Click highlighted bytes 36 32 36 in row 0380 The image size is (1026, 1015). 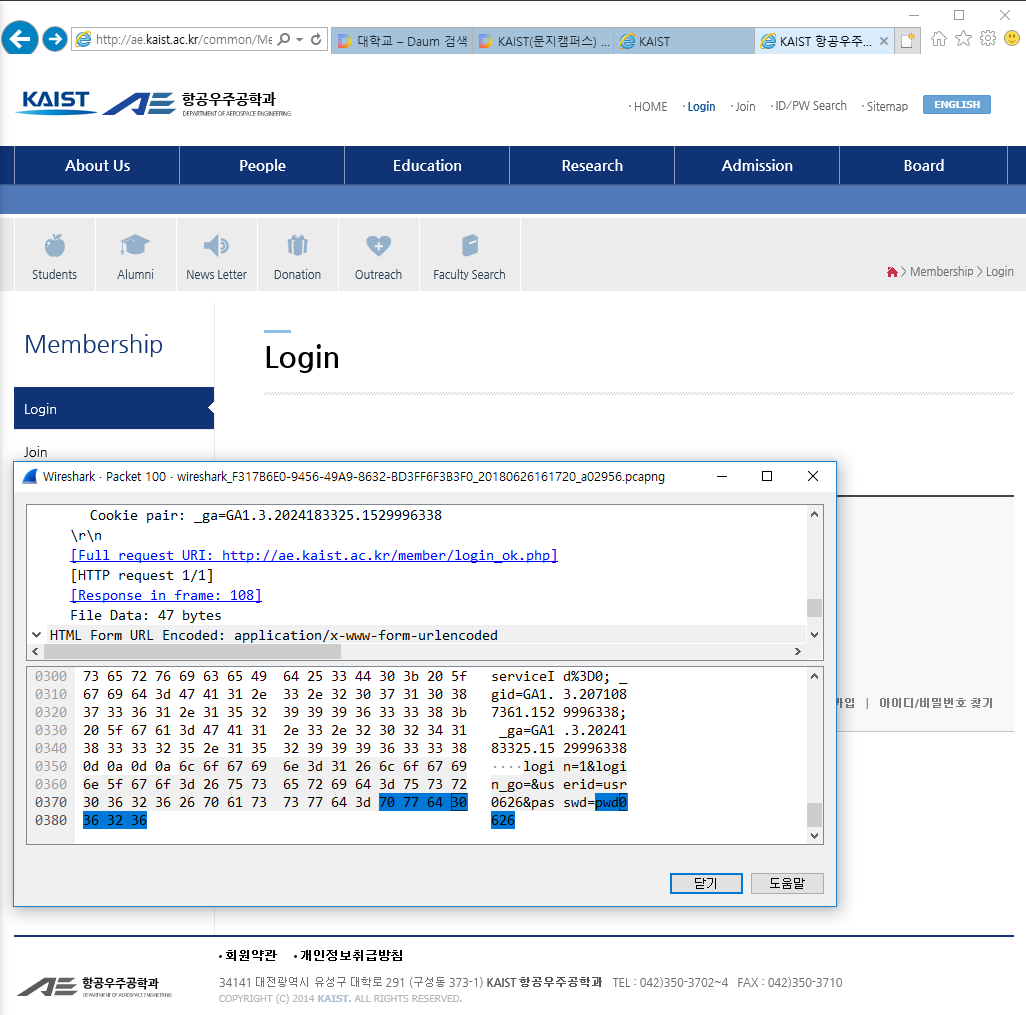pos(115,821)
